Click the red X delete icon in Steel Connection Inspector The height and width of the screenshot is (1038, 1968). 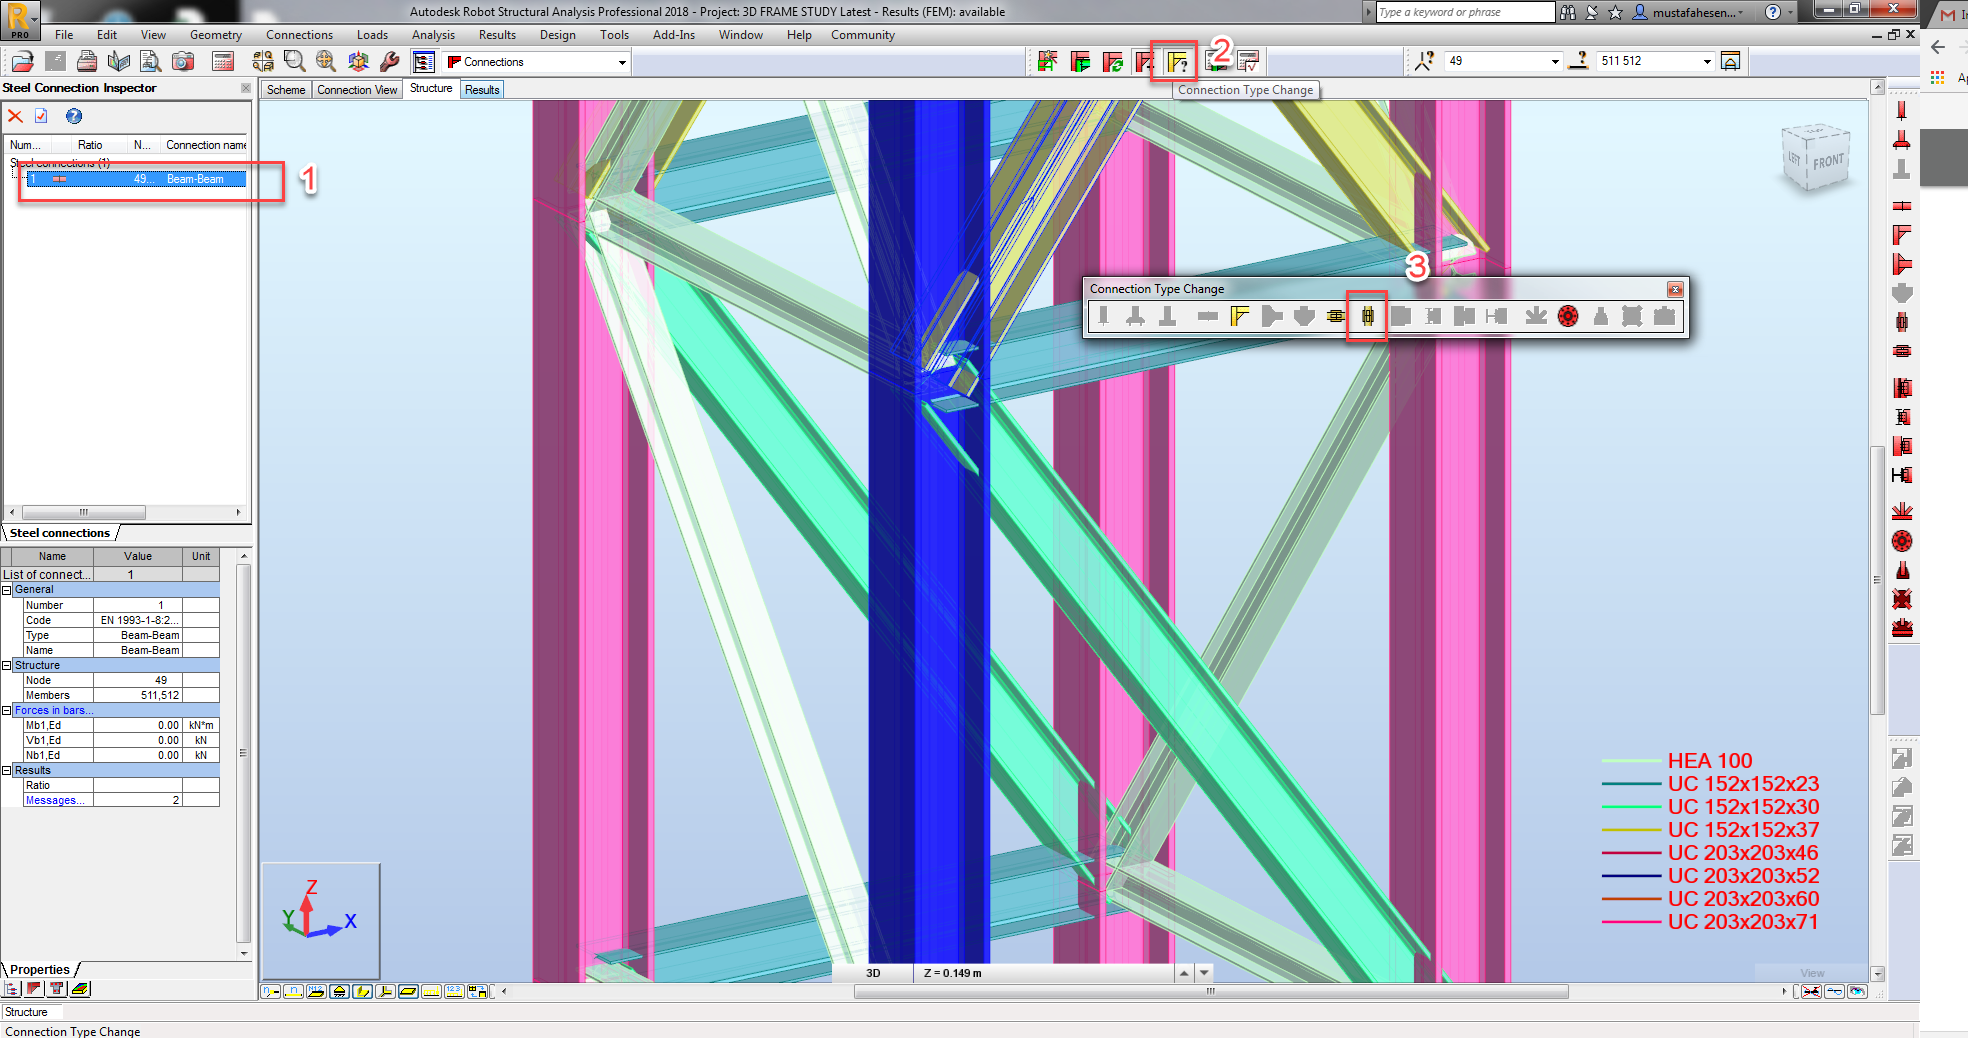click(14, 116)
